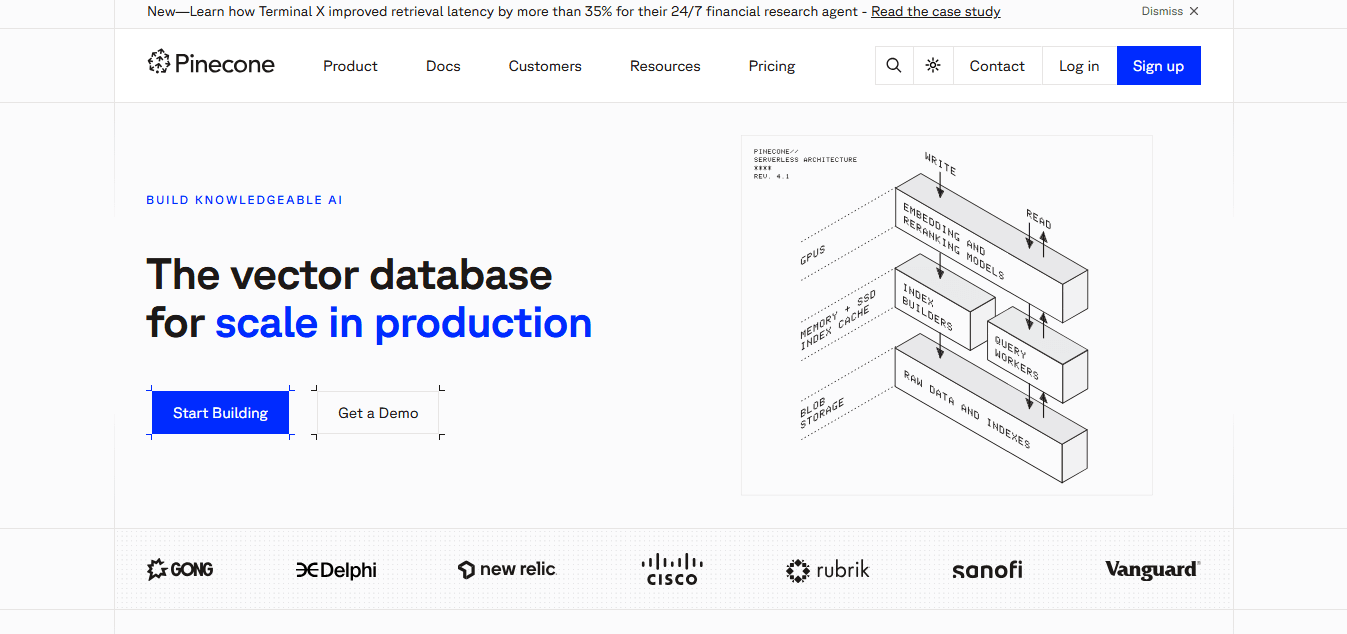Click the Start Building button

220,413
